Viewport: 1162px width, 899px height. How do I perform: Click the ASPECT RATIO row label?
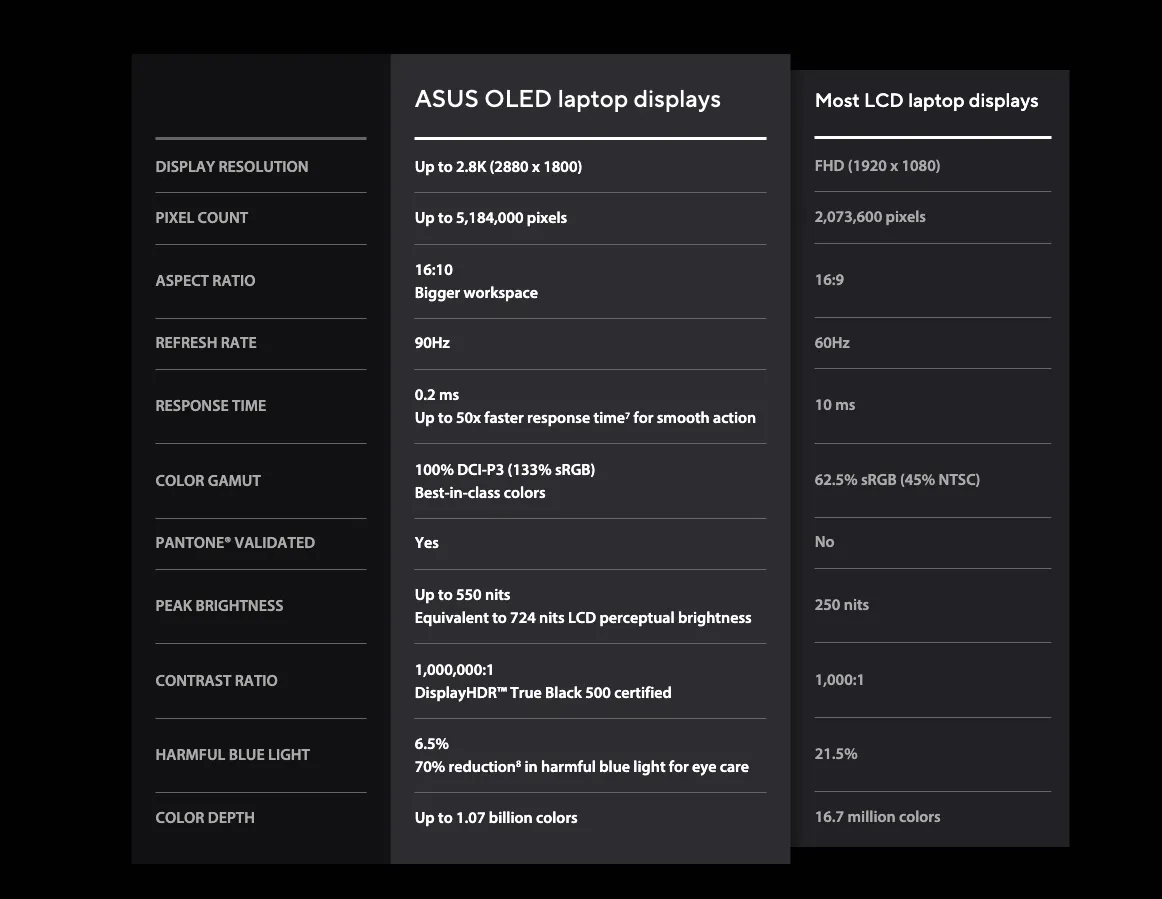[205, 281]
